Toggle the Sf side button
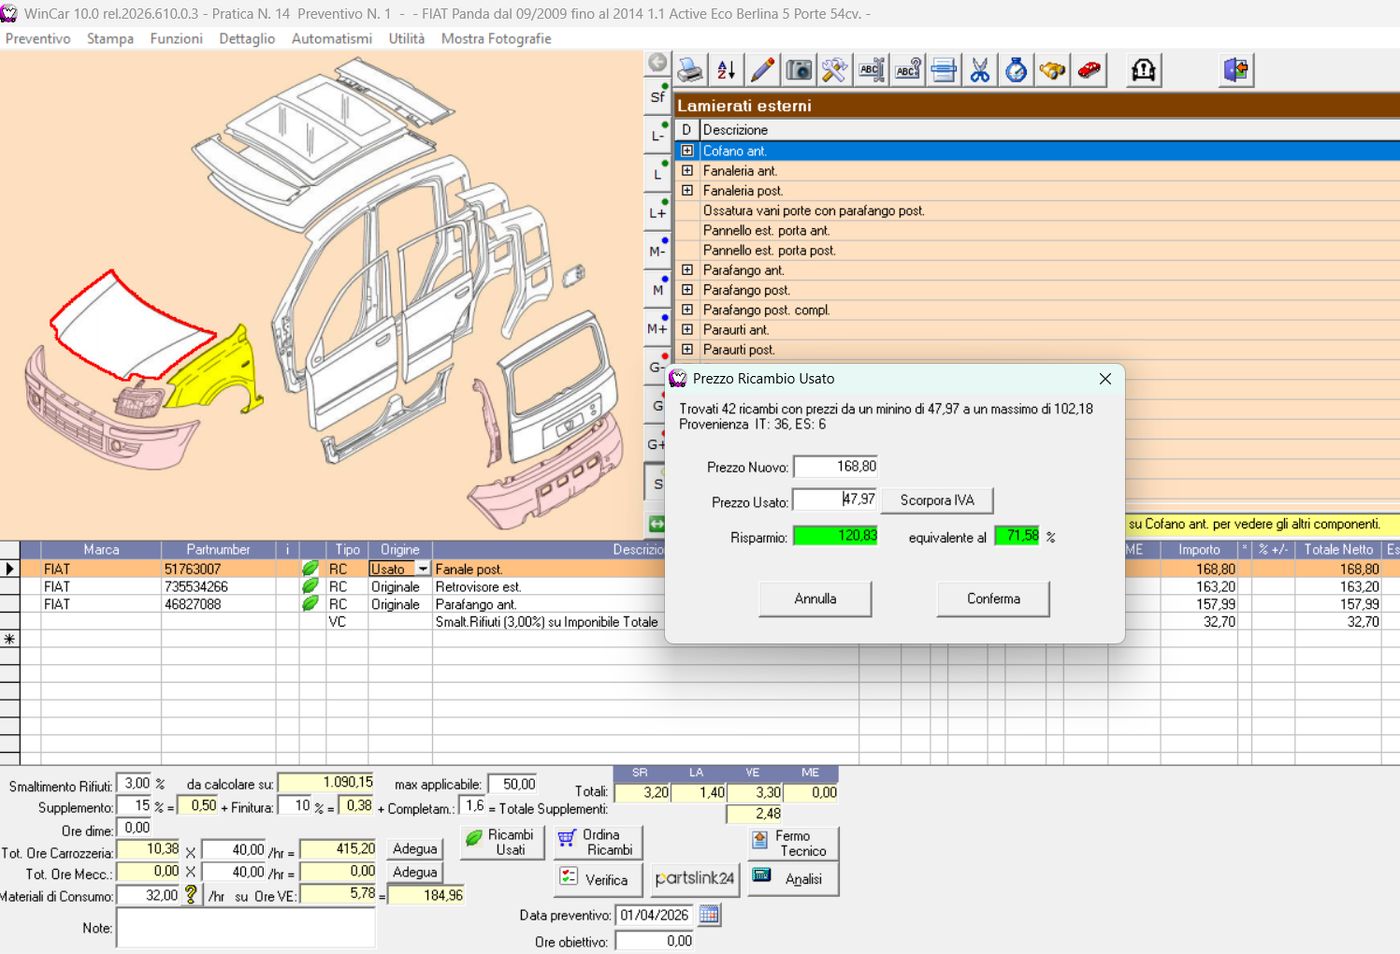 tap(657, 96)
